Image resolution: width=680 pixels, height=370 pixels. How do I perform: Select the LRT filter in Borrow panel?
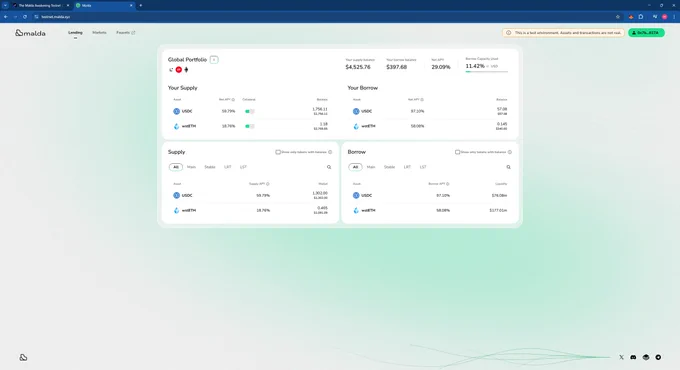coord(407,167)
